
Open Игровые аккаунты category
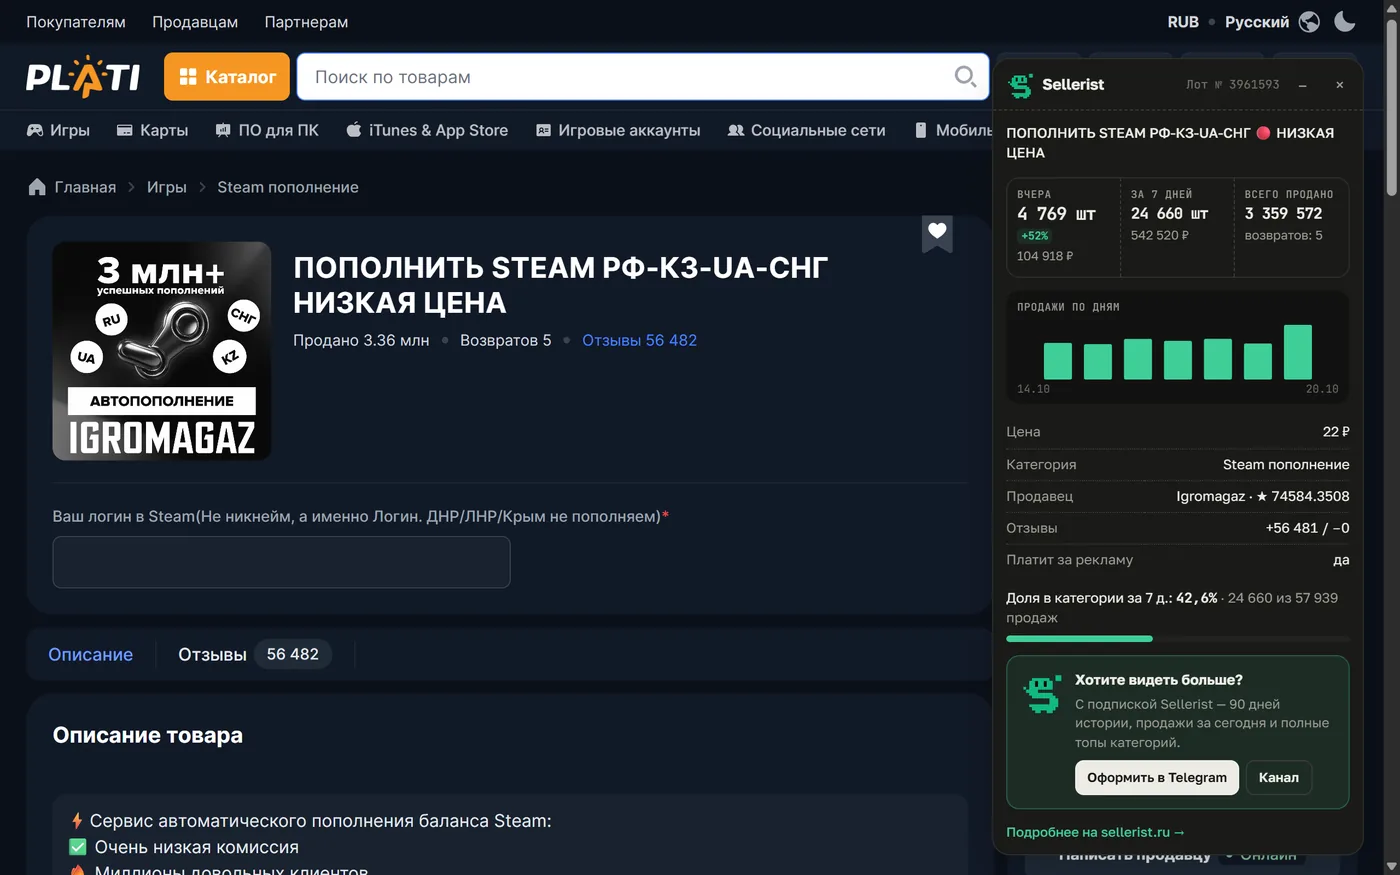pyautogui.click(x=618, y=130)
